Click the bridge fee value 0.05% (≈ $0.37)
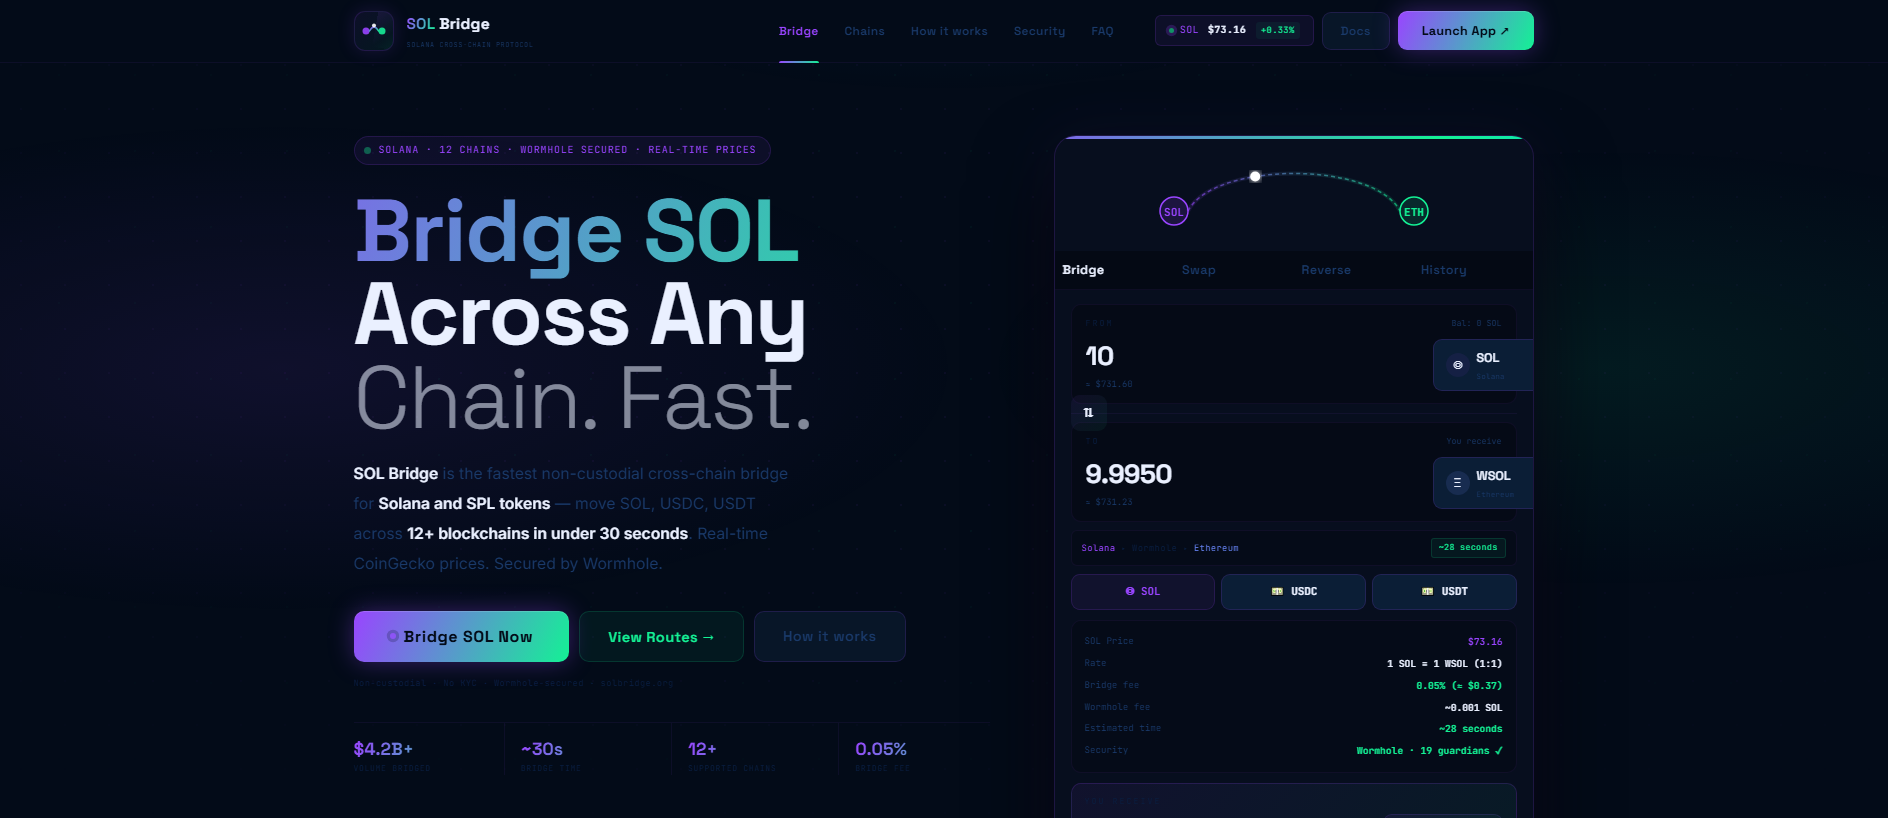 pyautogui.click(x=1459, y=686)
